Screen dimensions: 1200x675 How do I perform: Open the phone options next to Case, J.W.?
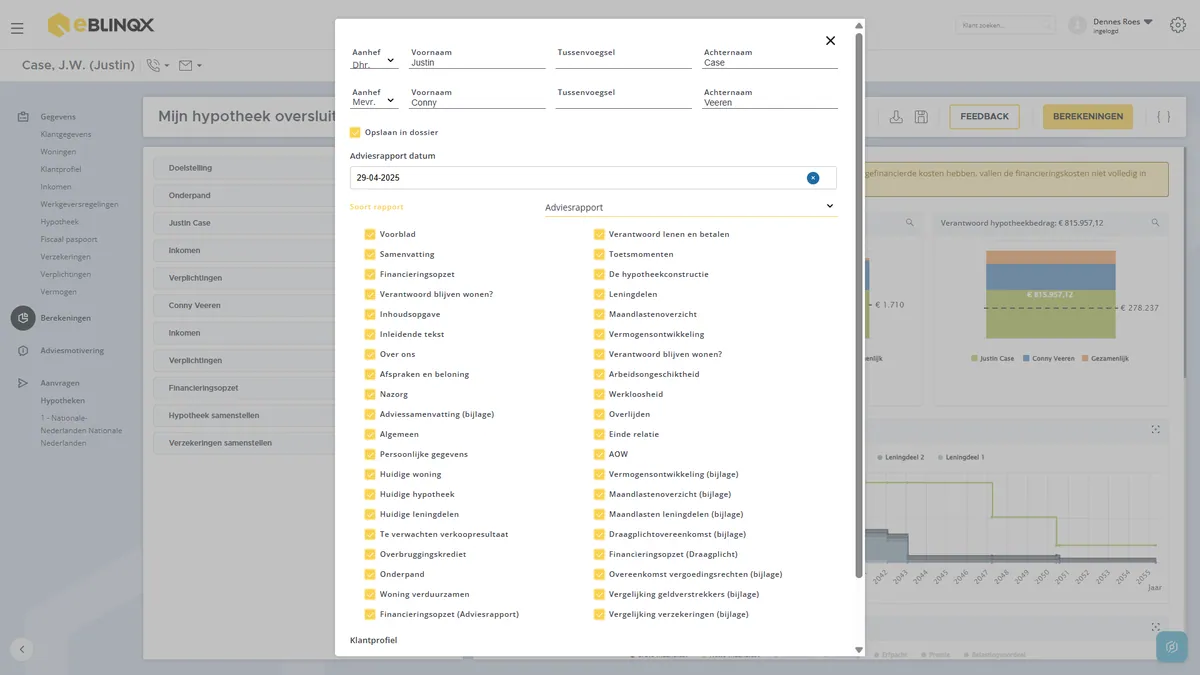pyautogui.click(x=158, y=66)
